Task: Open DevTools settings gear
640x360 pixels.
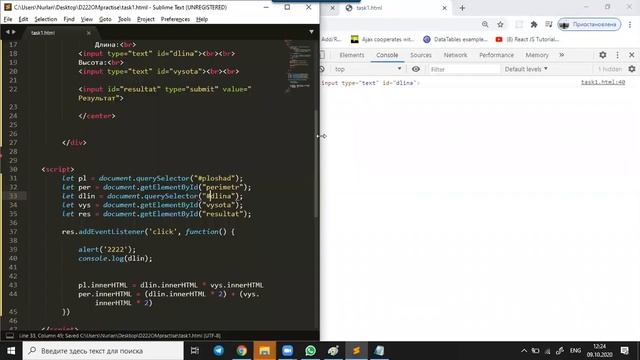Action: pos(602,55)
